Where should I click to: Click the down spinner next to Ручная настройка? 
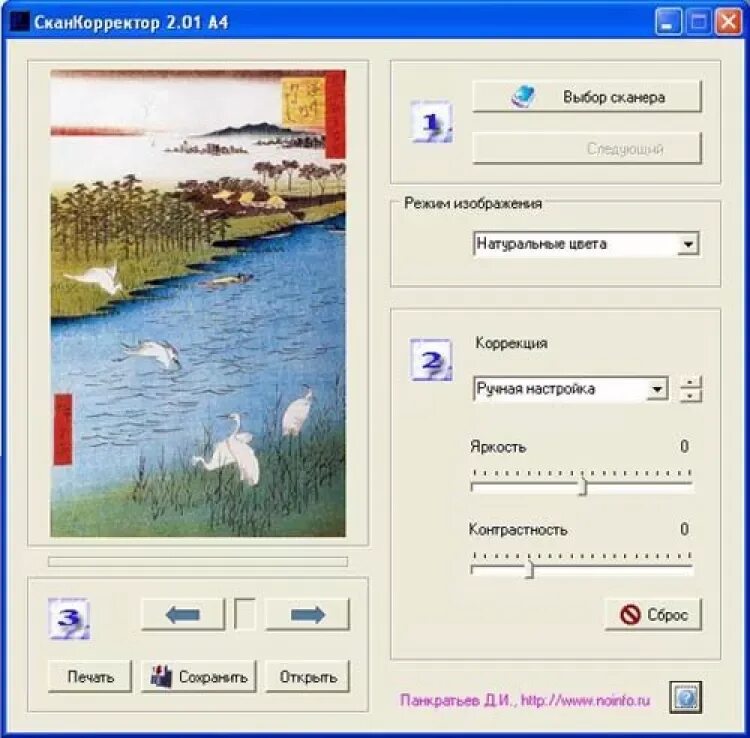click(690, 396)
